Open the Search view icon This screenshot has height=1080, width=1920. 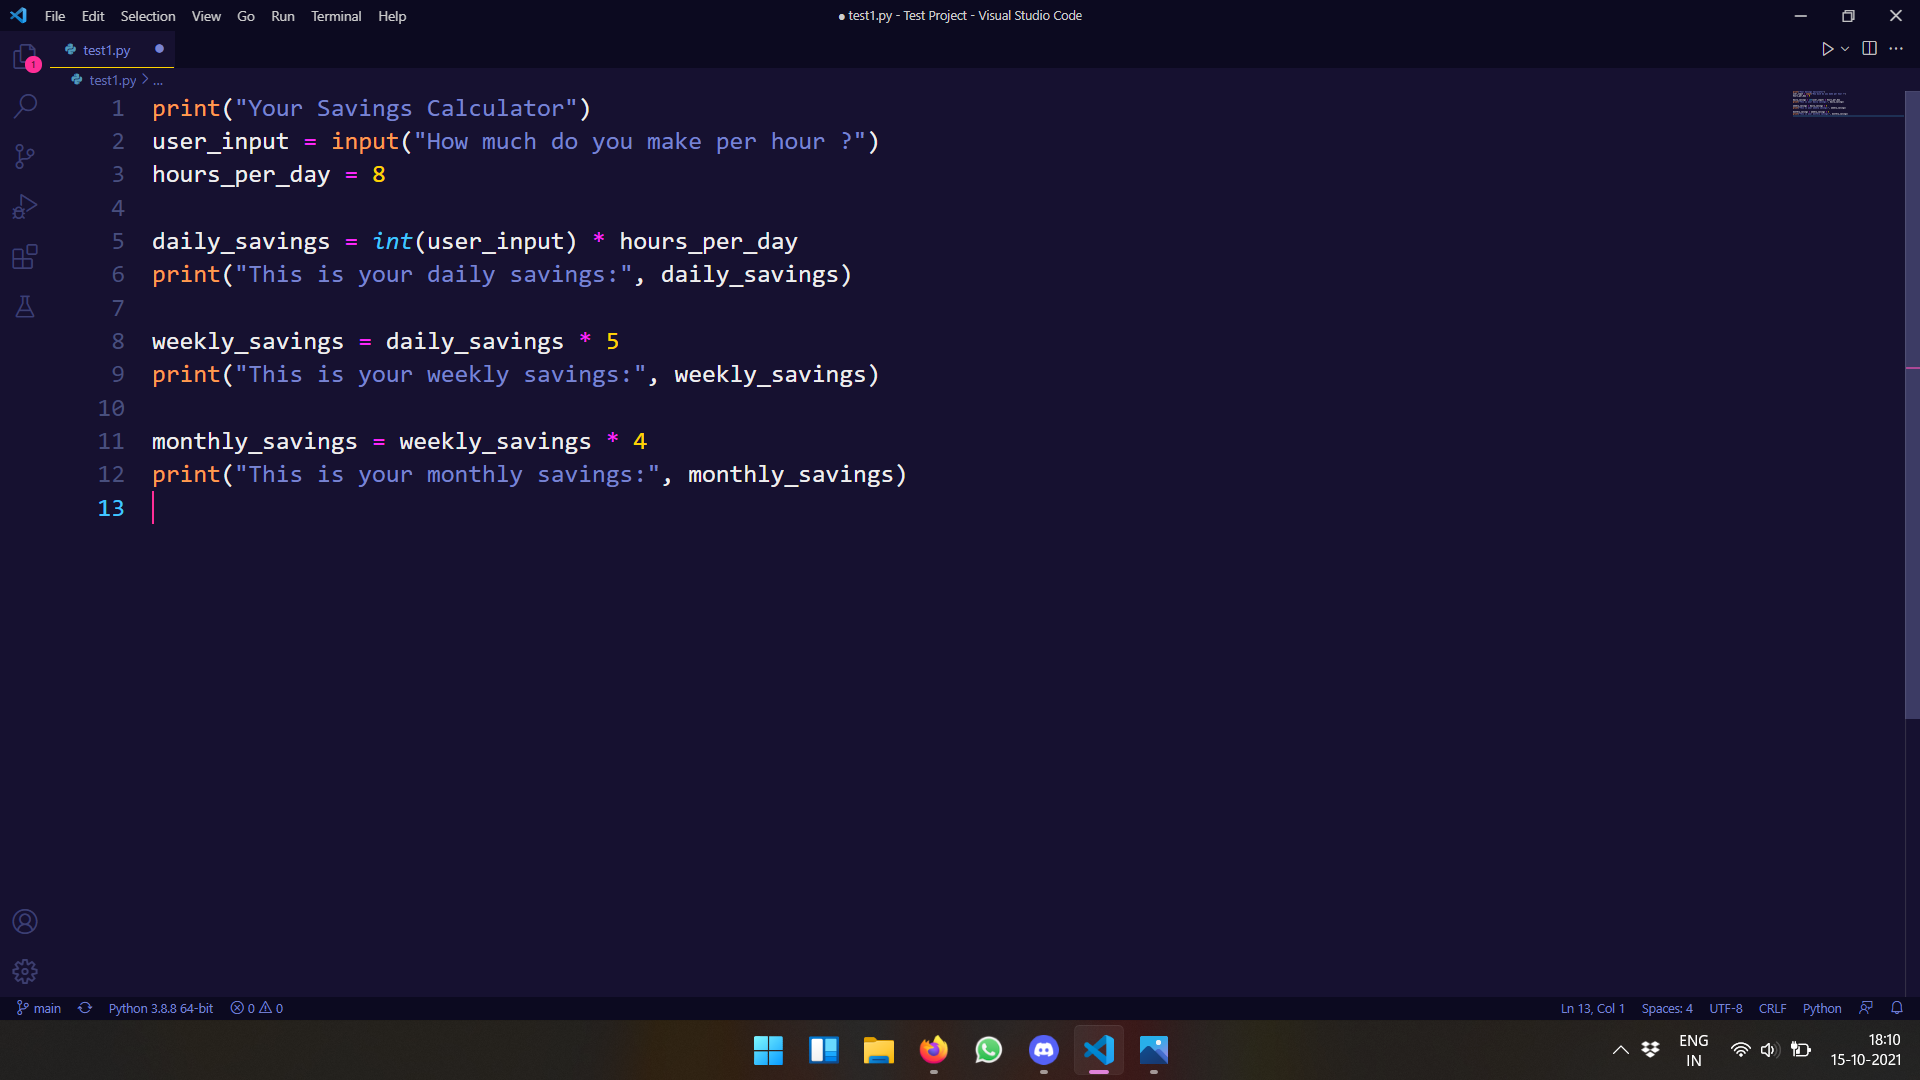25,106
